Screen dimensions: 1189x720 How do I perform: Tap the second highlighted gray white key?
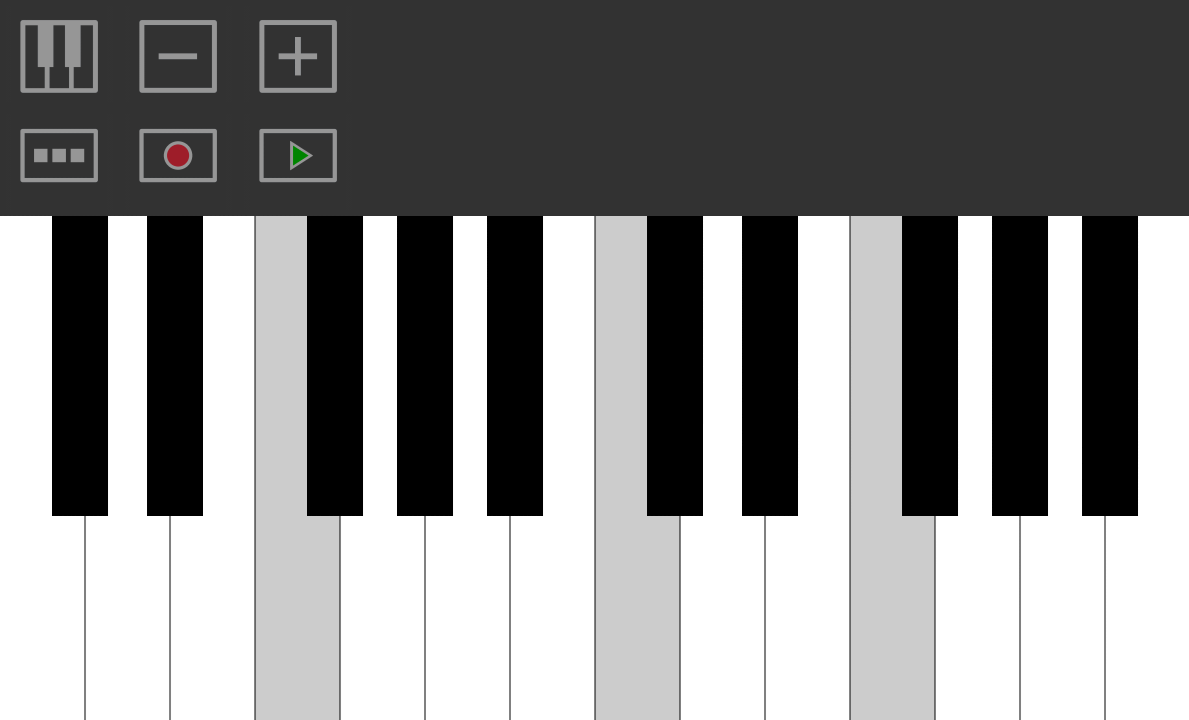637,618
